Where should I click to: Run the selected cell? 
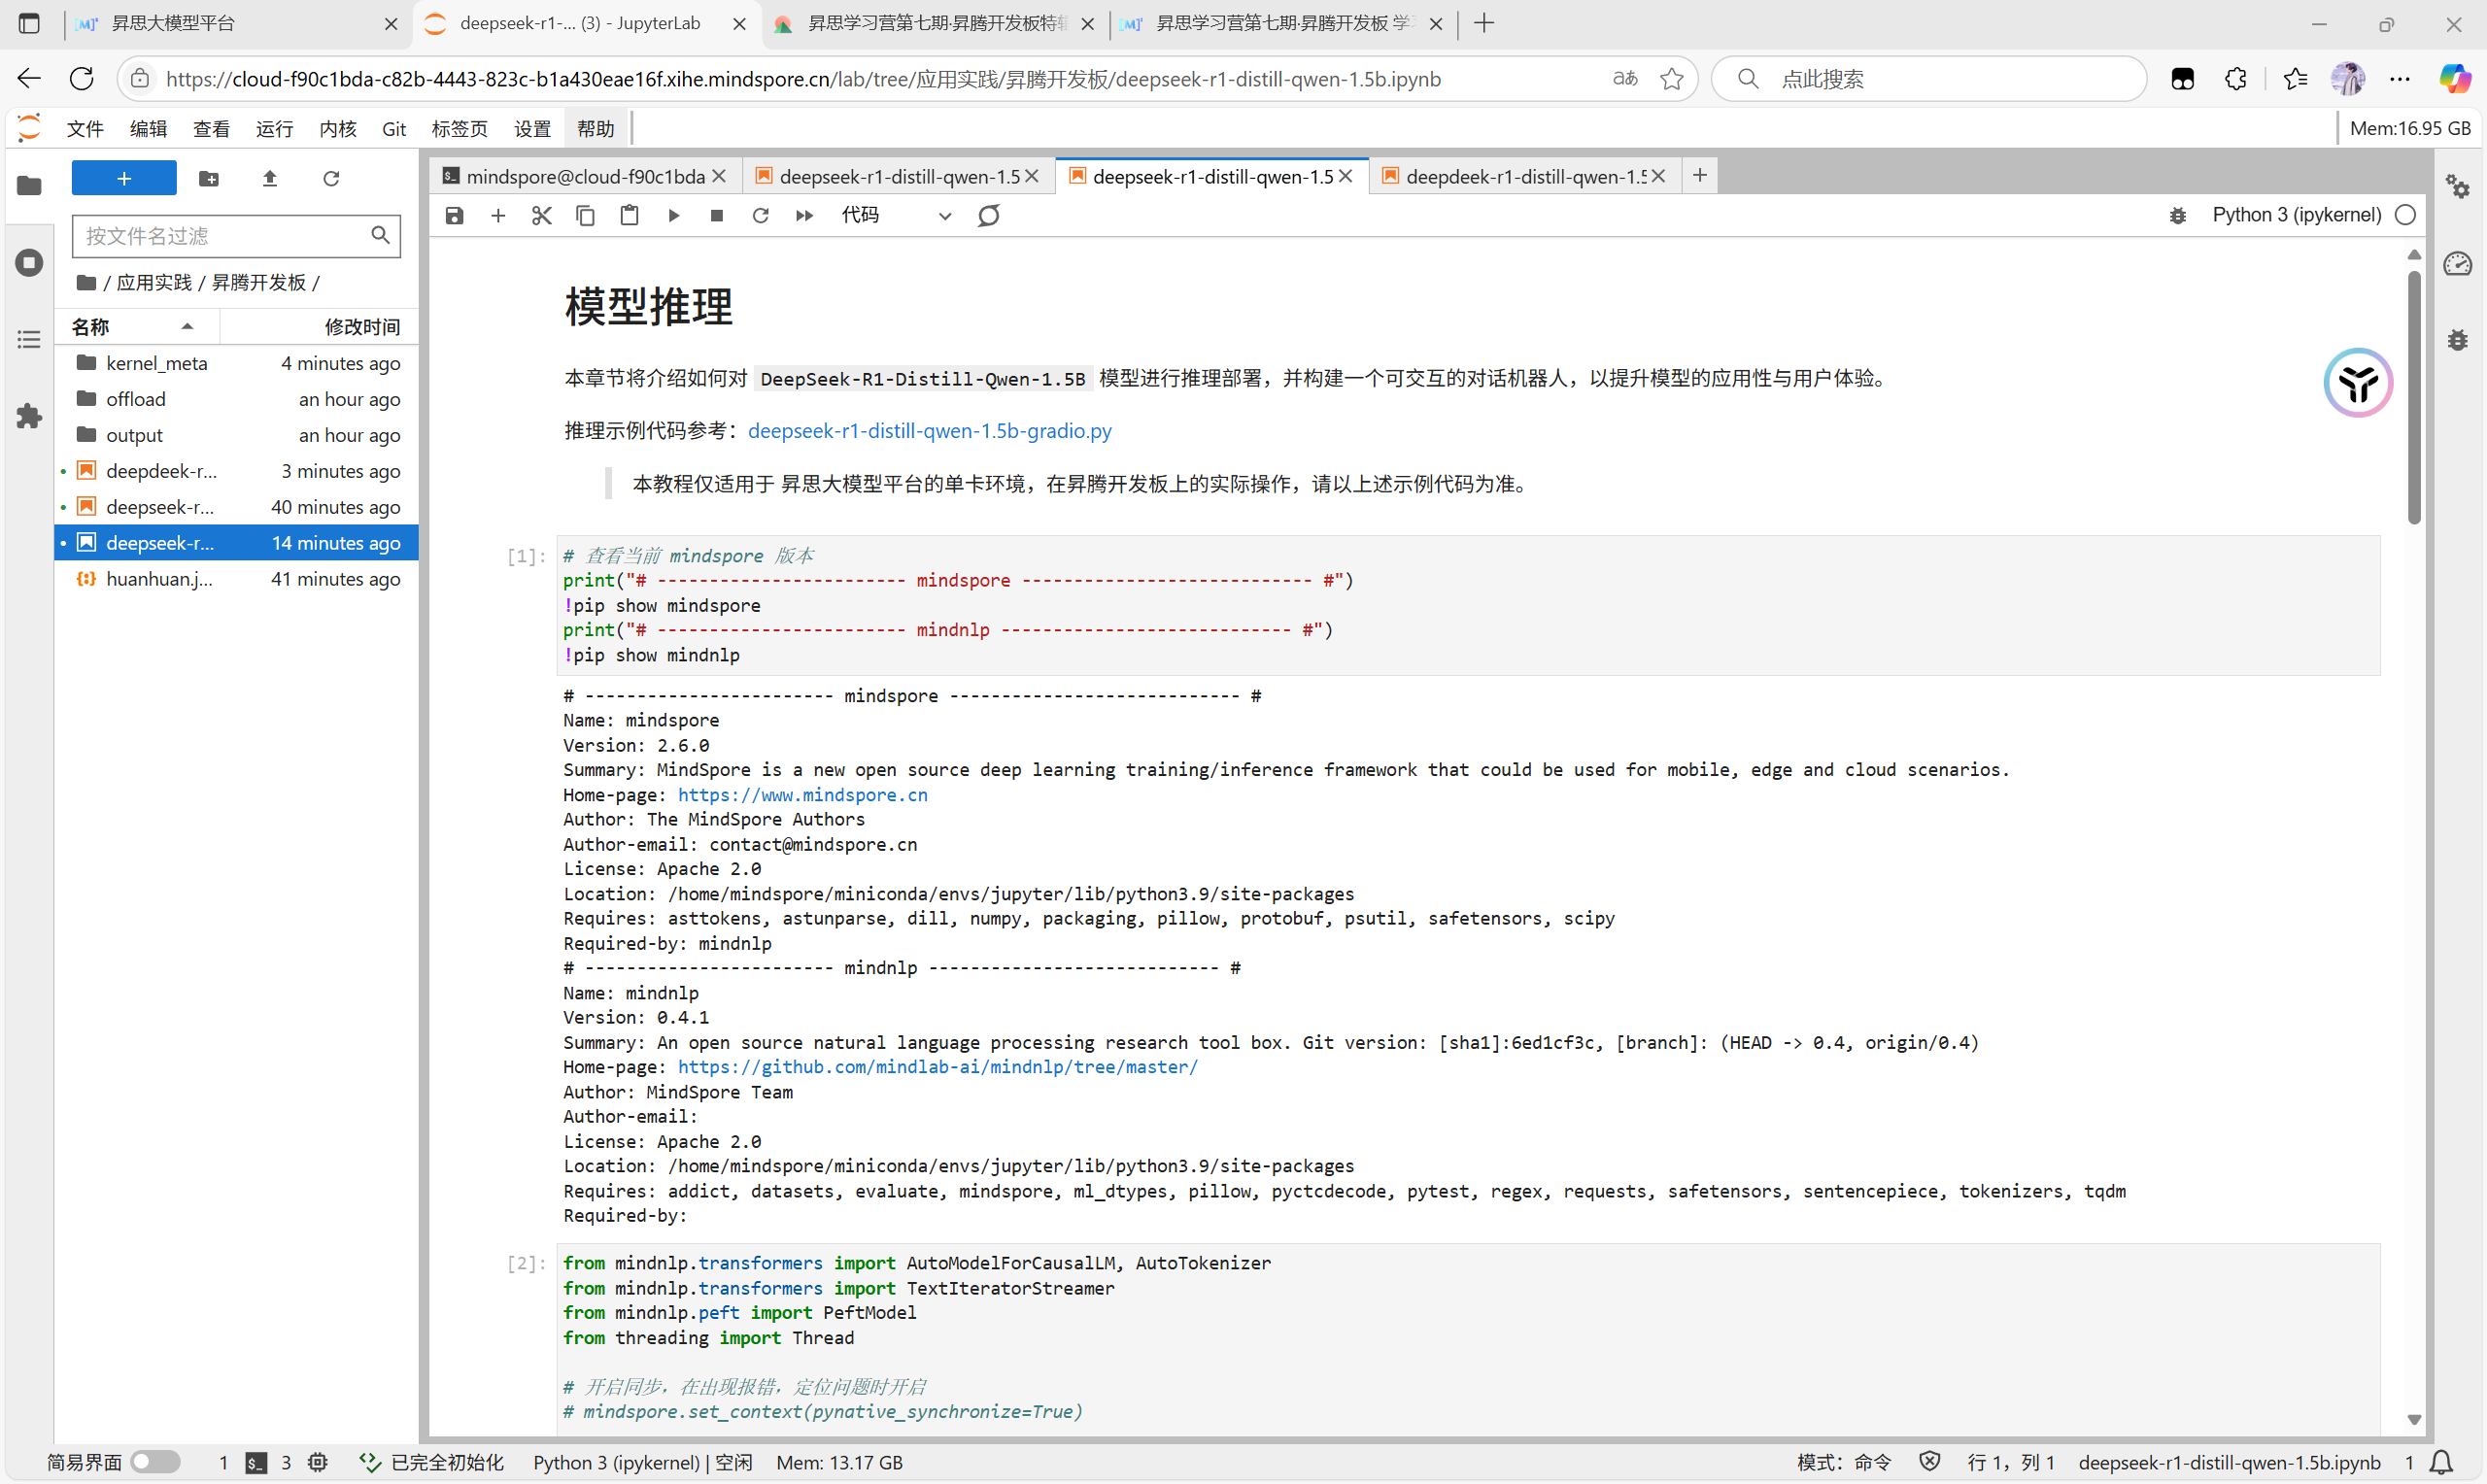[x=673, y=216]
